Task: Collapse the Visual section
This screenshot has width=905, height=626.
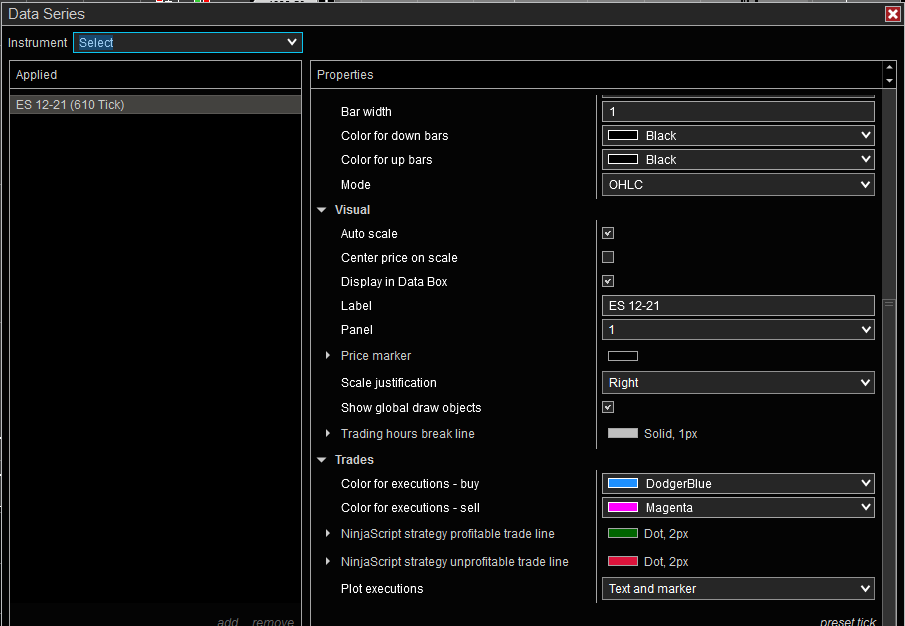Action: tap(322, 210)
